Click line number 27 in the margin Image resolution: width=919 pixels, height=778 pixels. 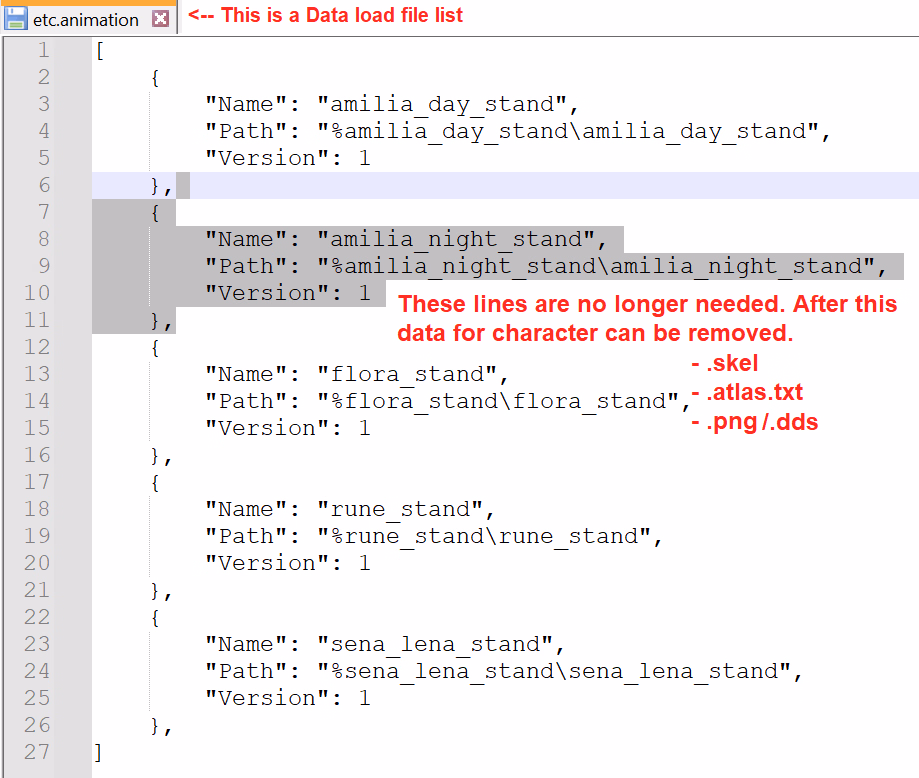click(37, 752)
